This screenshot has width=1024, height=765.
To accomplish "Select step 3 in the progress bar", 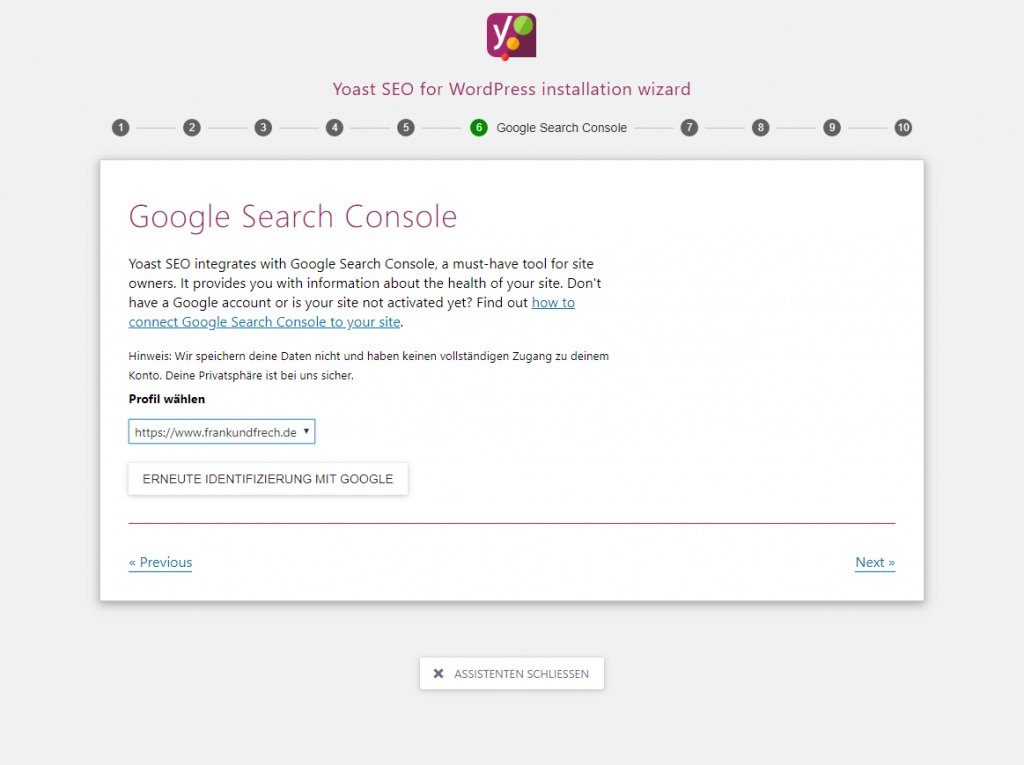I will tap(263, 128).
